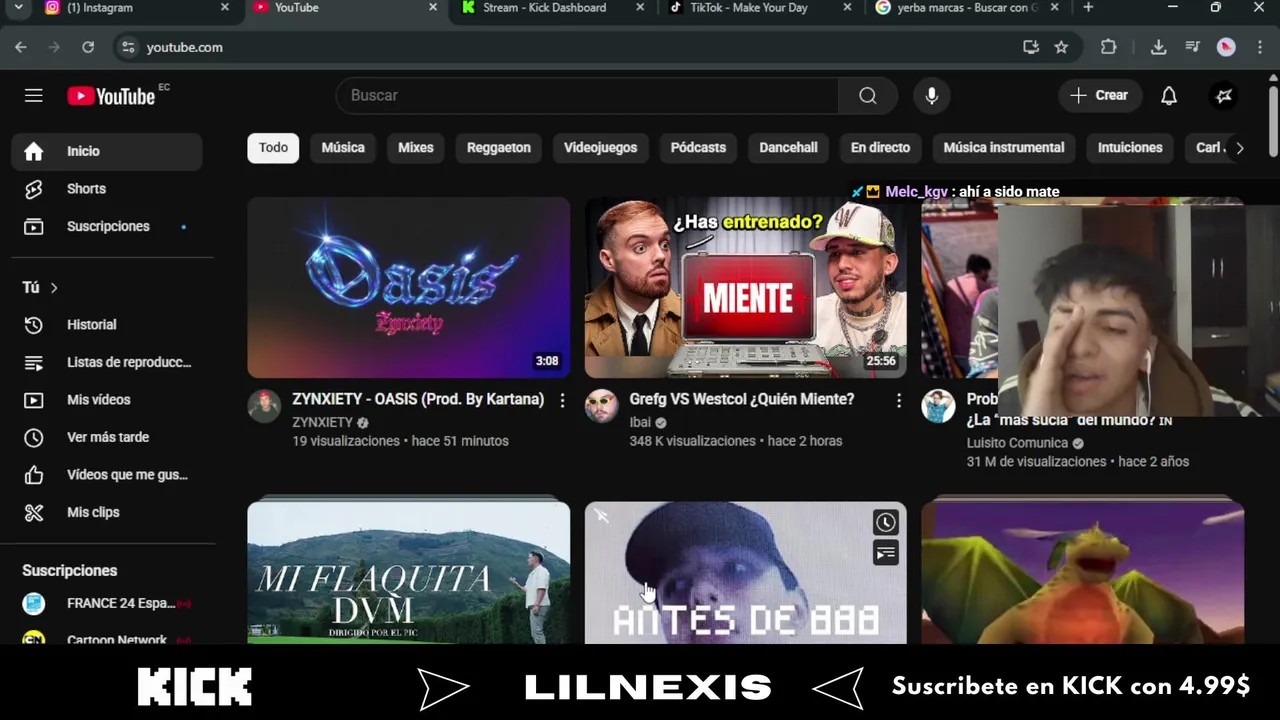Select the Videojuegos filter chip
Image resolution: width=1280 pixels, height=720 pixels.
[x=600, y=147]
